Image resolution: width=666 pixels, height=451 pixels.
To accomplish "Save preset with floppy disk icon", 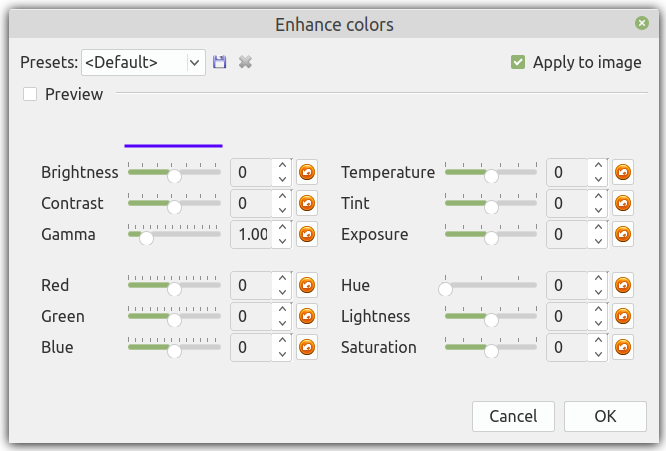I will pyautogui.click(x=220, y=62).
